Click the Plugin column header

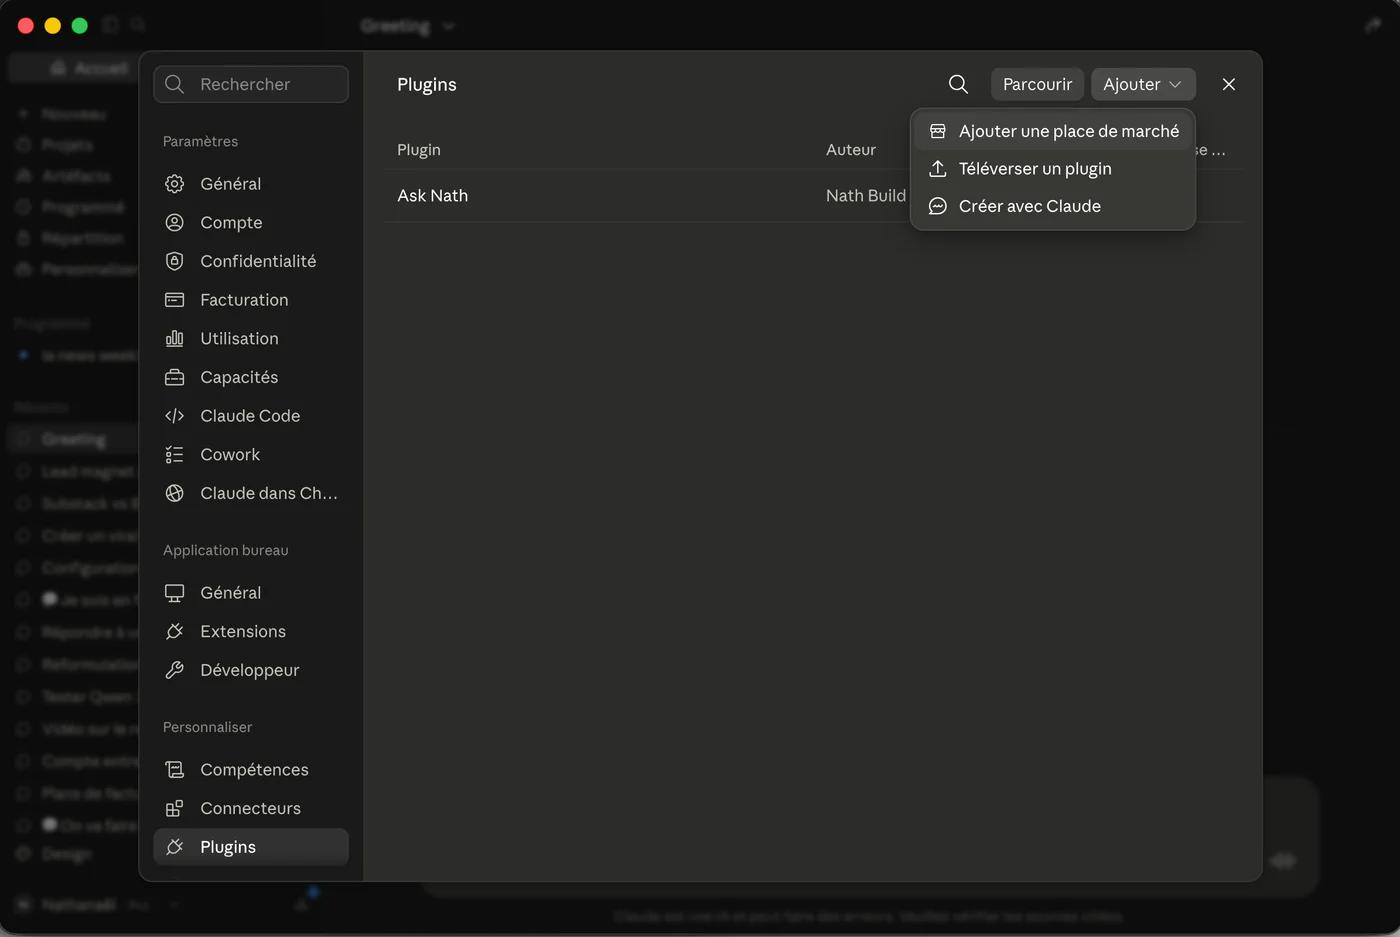[419, 150]
